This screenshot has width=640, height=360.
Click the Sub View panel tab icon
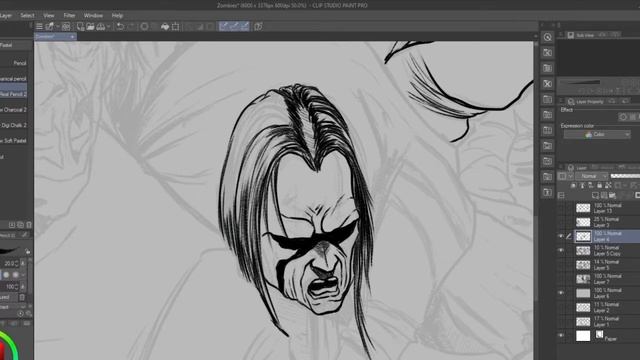571,35
